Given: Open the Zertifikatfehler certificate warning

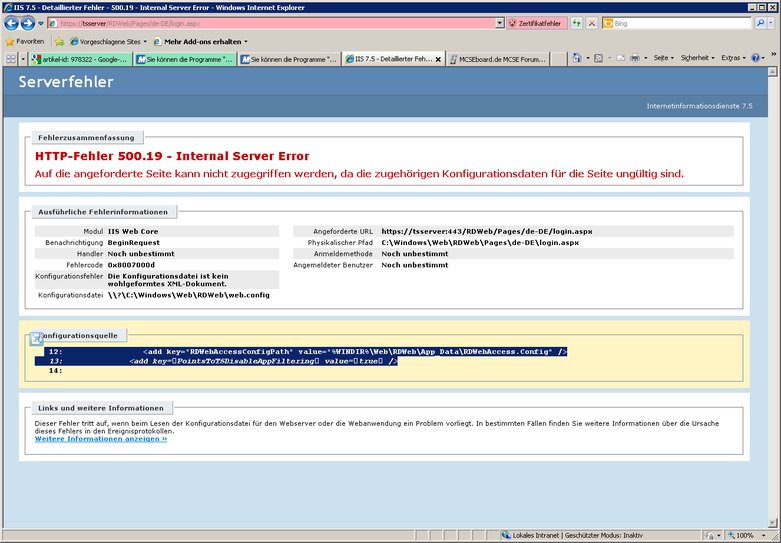Looking at the screenshot, I should 536,23.
